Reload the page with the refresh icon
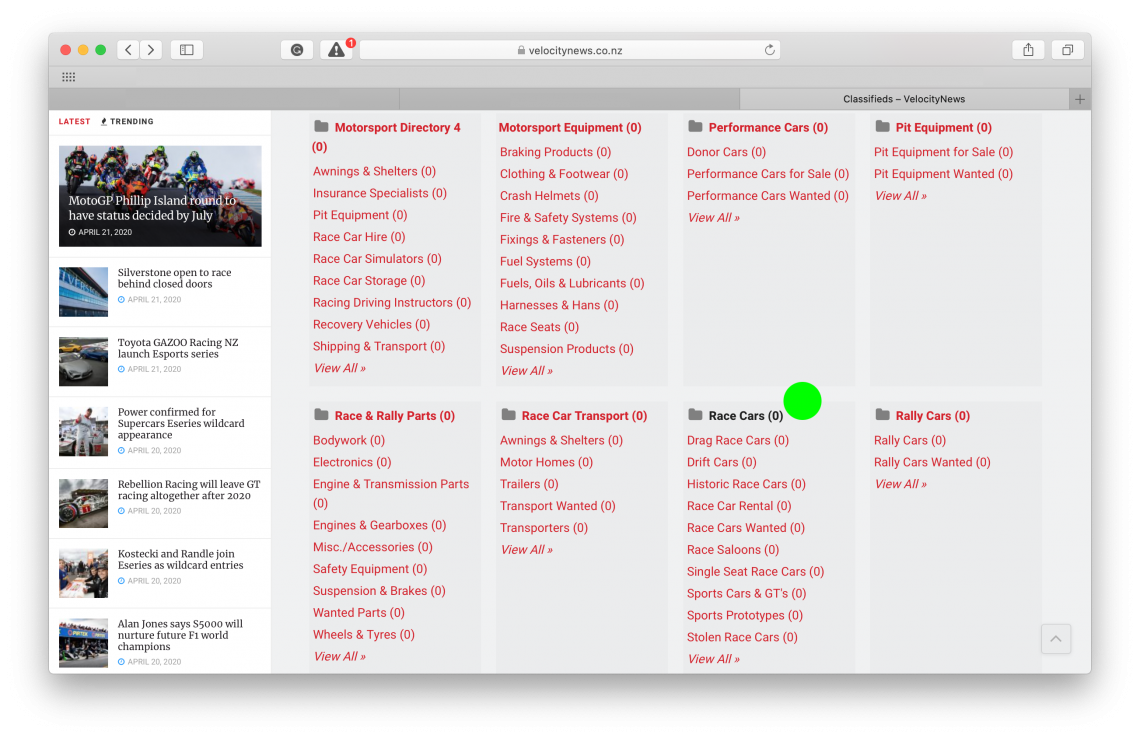1140x738 pixels. [769, 48]
